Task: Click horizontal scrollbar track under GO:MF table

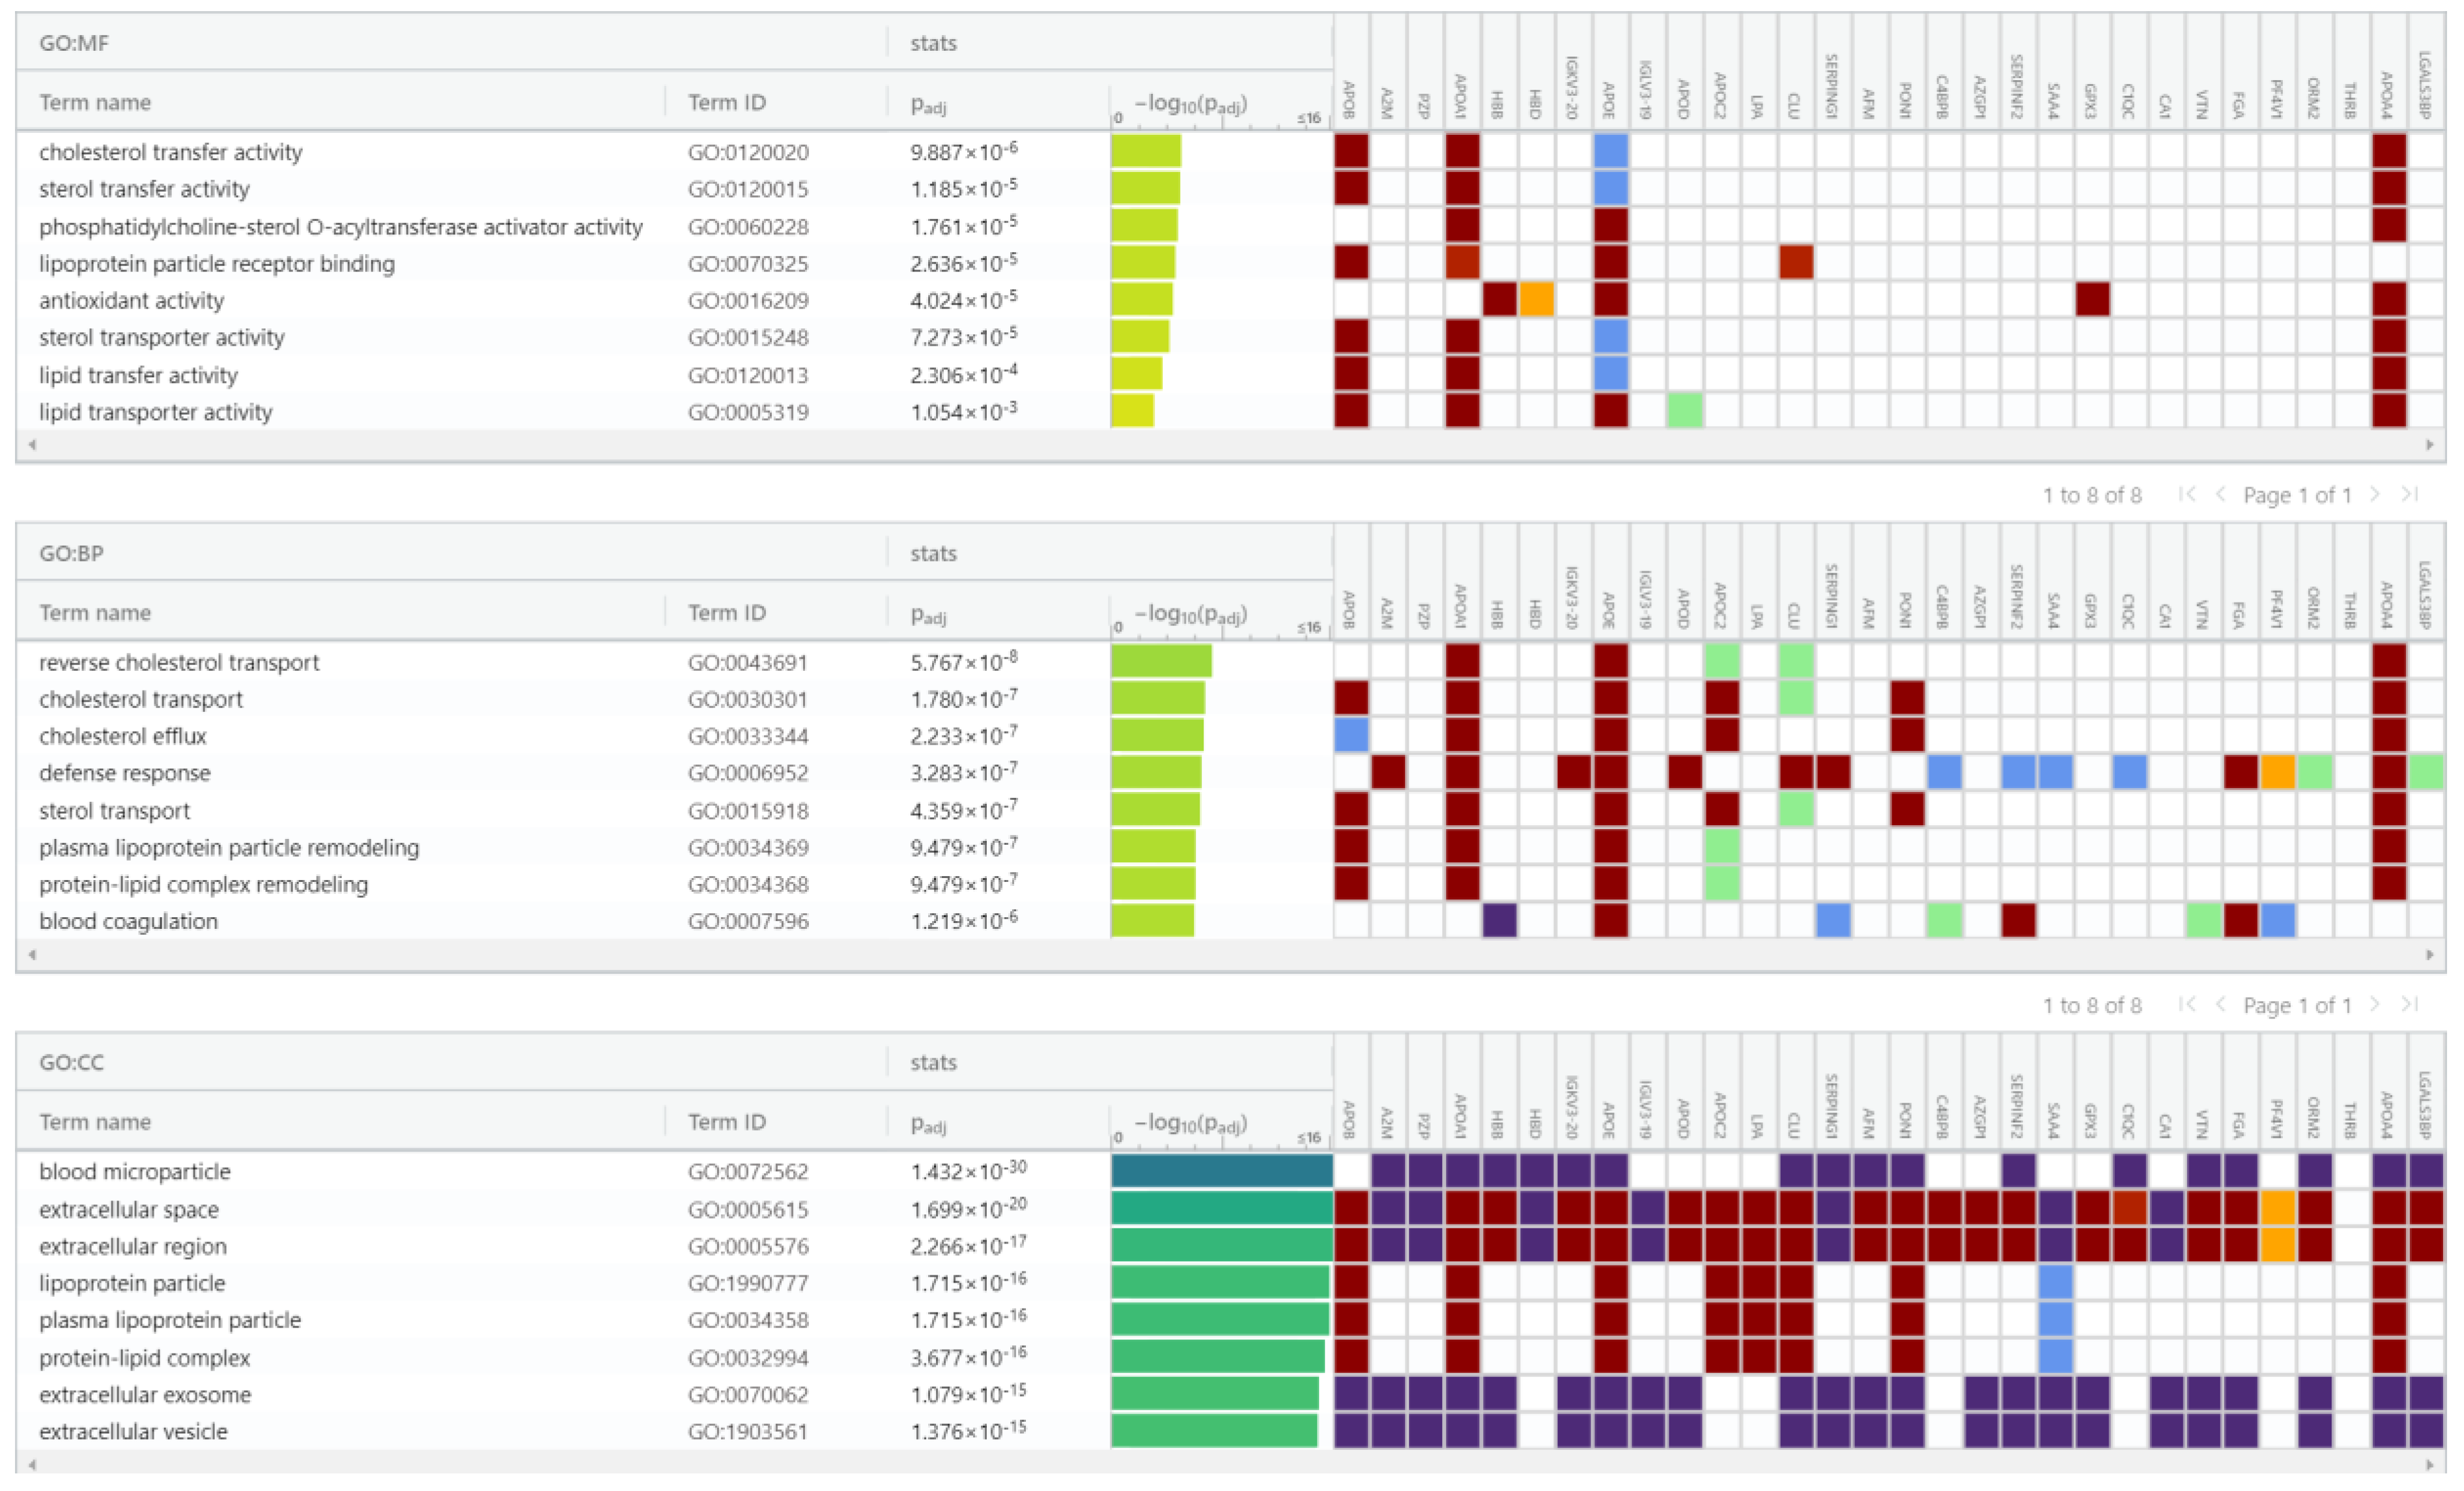Action: [1230, 445]
